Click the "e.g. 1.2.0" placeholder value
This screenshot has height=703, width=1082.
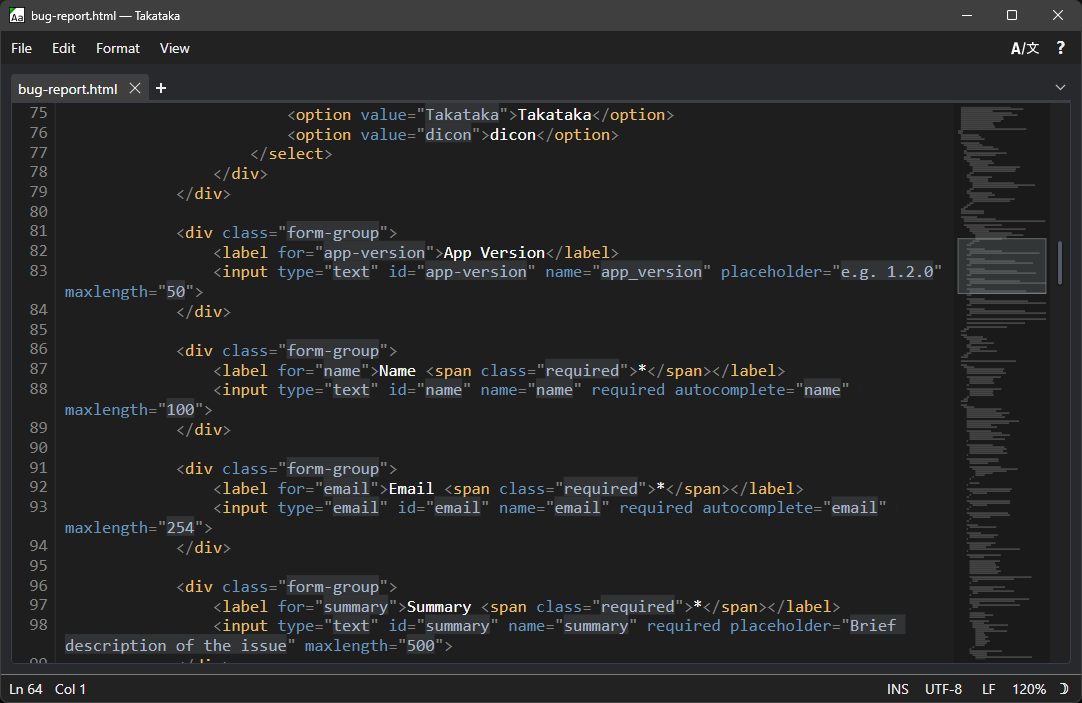tap(887, 272)
